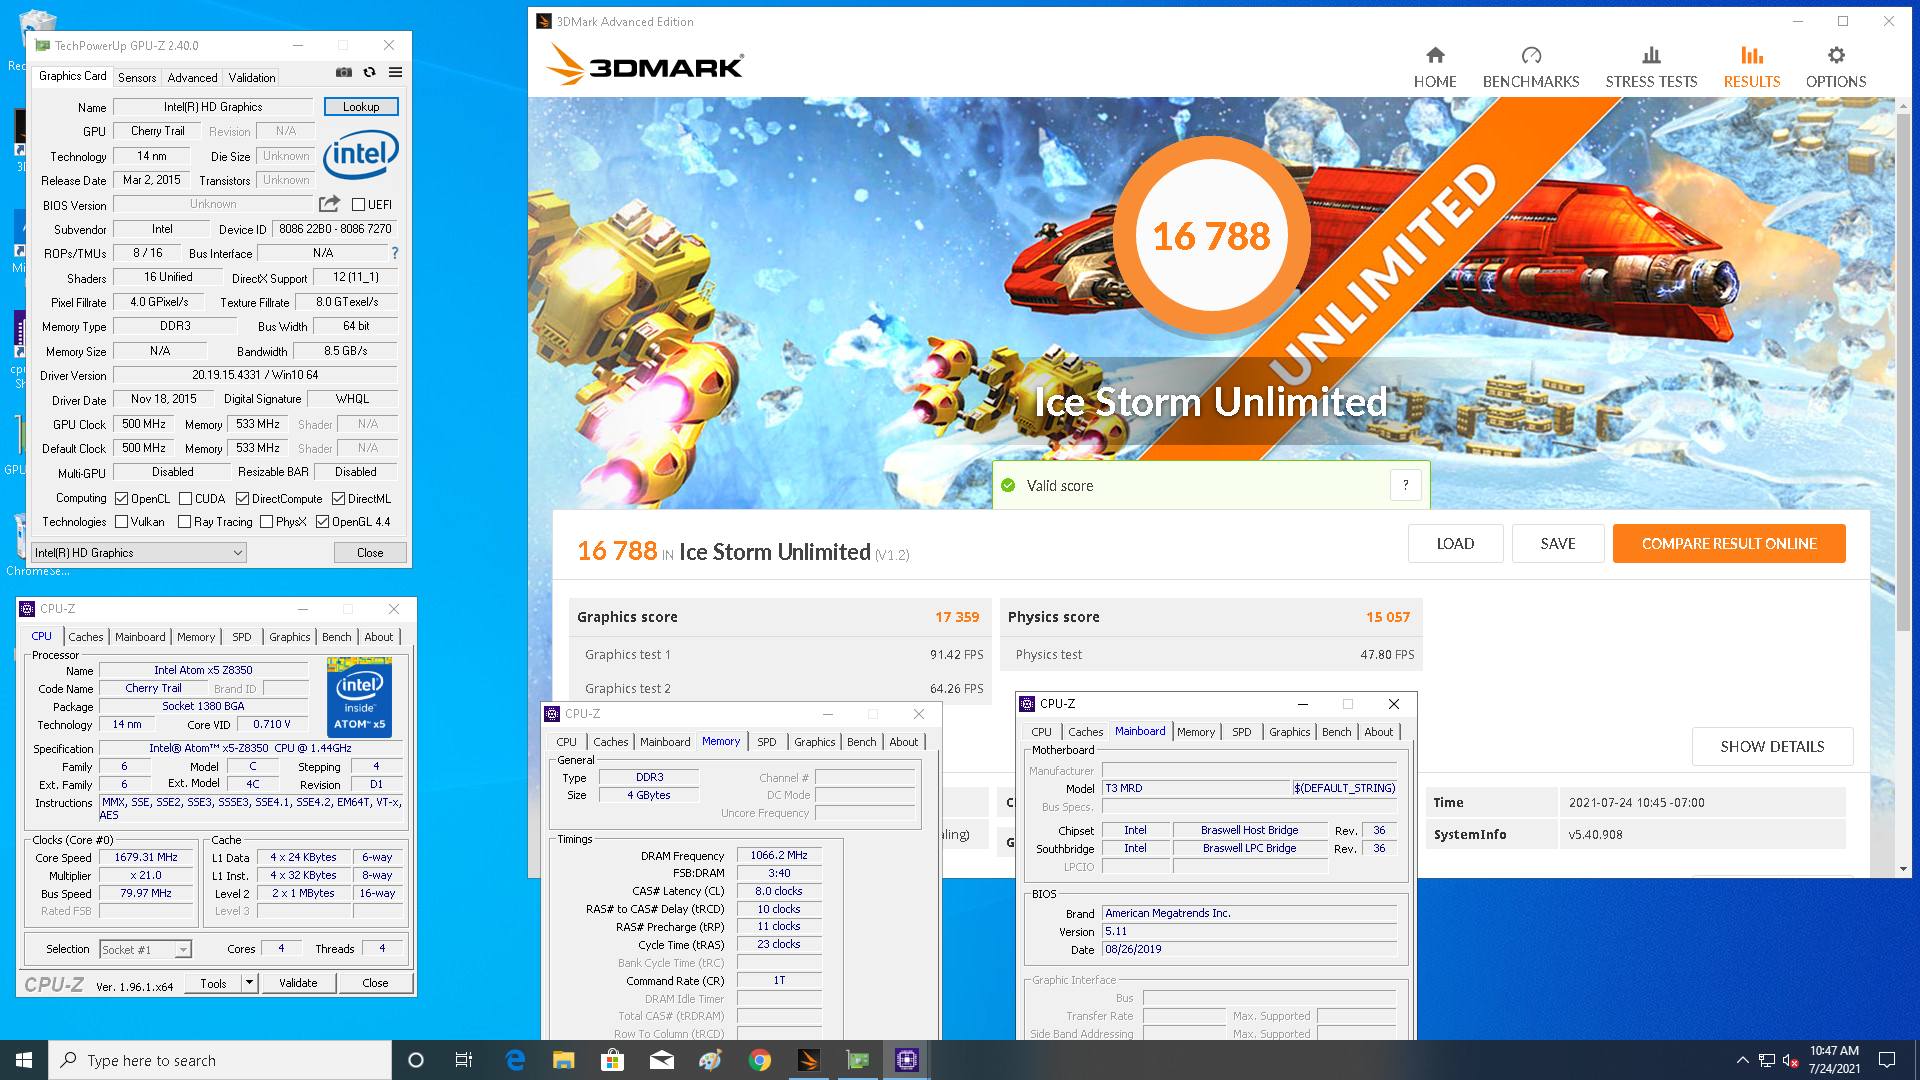
Task: Open the 3DMark Home section
Action: point(1434,67)
